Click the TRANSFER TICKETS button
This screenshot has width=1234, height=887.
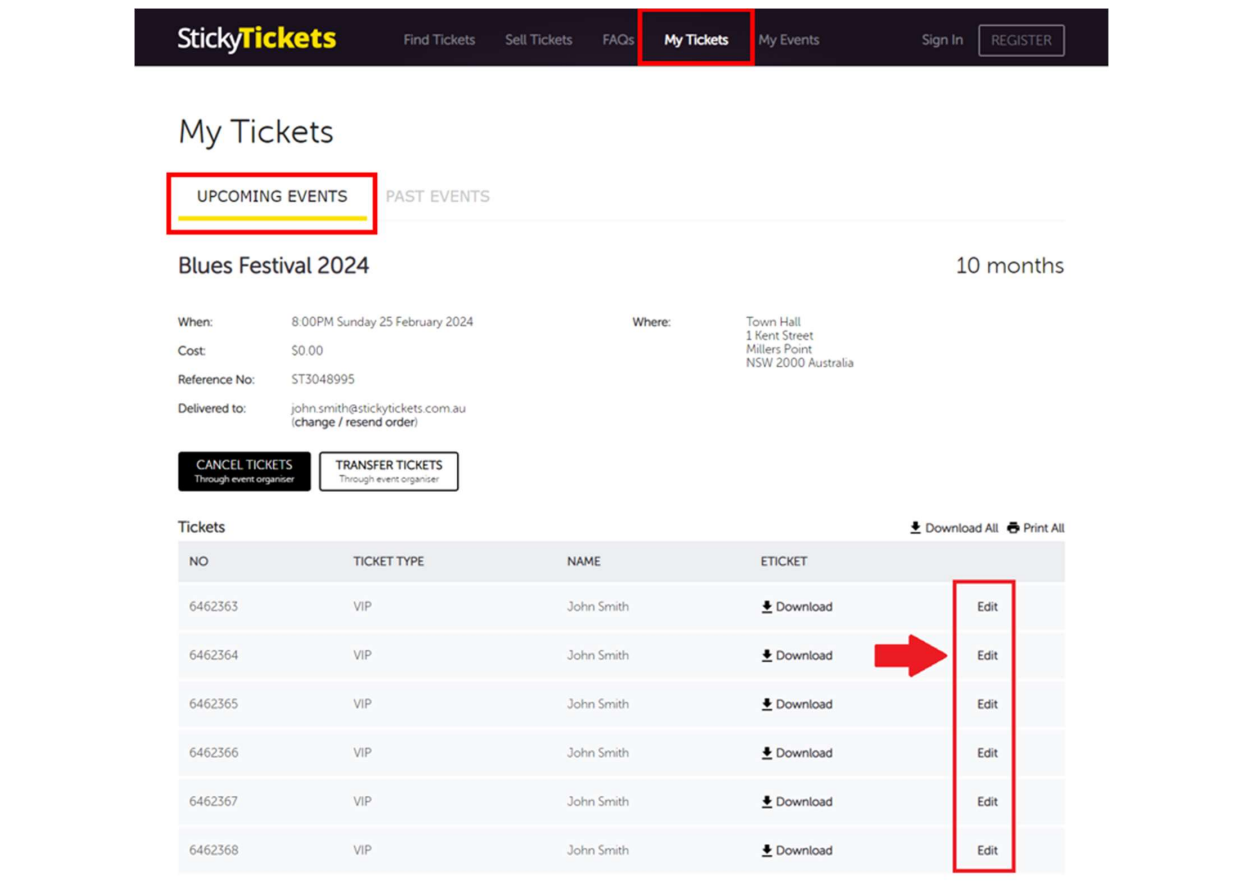click(389, 471)
